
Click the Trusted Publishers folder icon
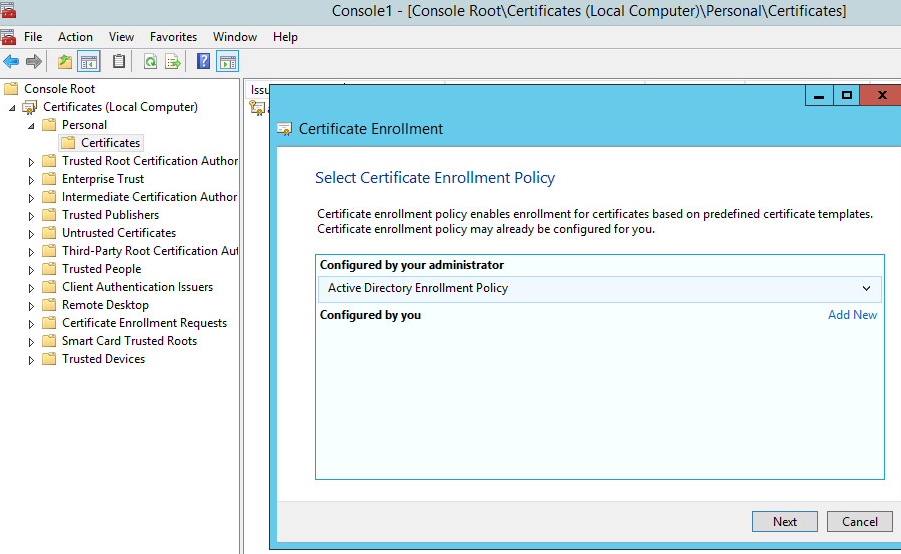(49, 215)
